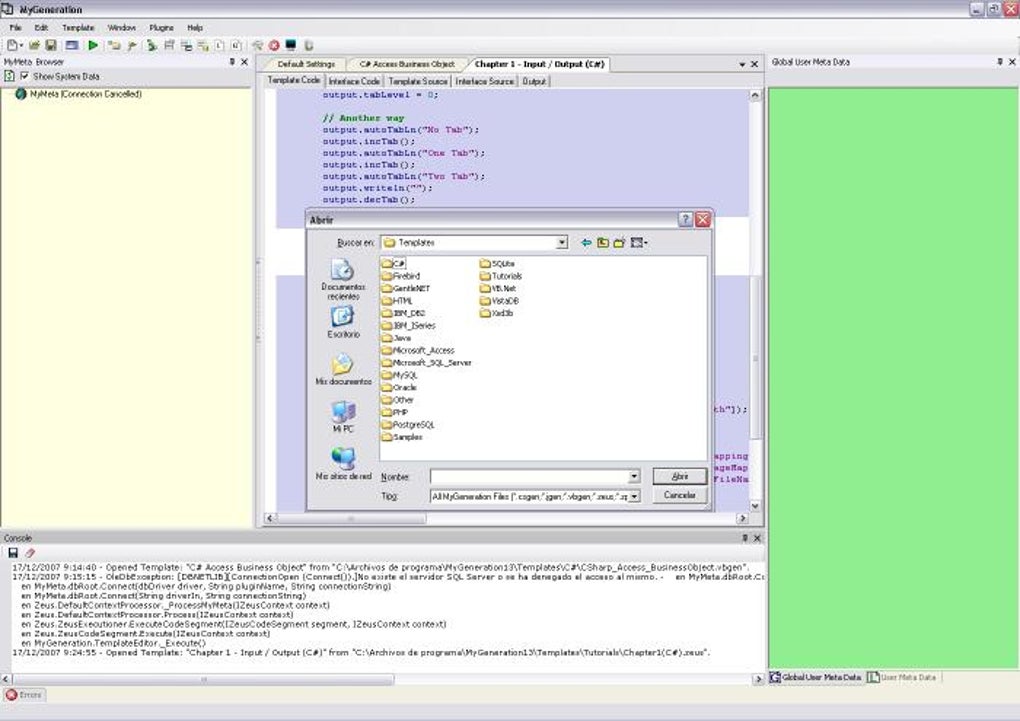This screenshot has width=1020, height=721.
Task: Clear the console with the eraser icon
Action: pyautogui.click(x=30, y=552)
